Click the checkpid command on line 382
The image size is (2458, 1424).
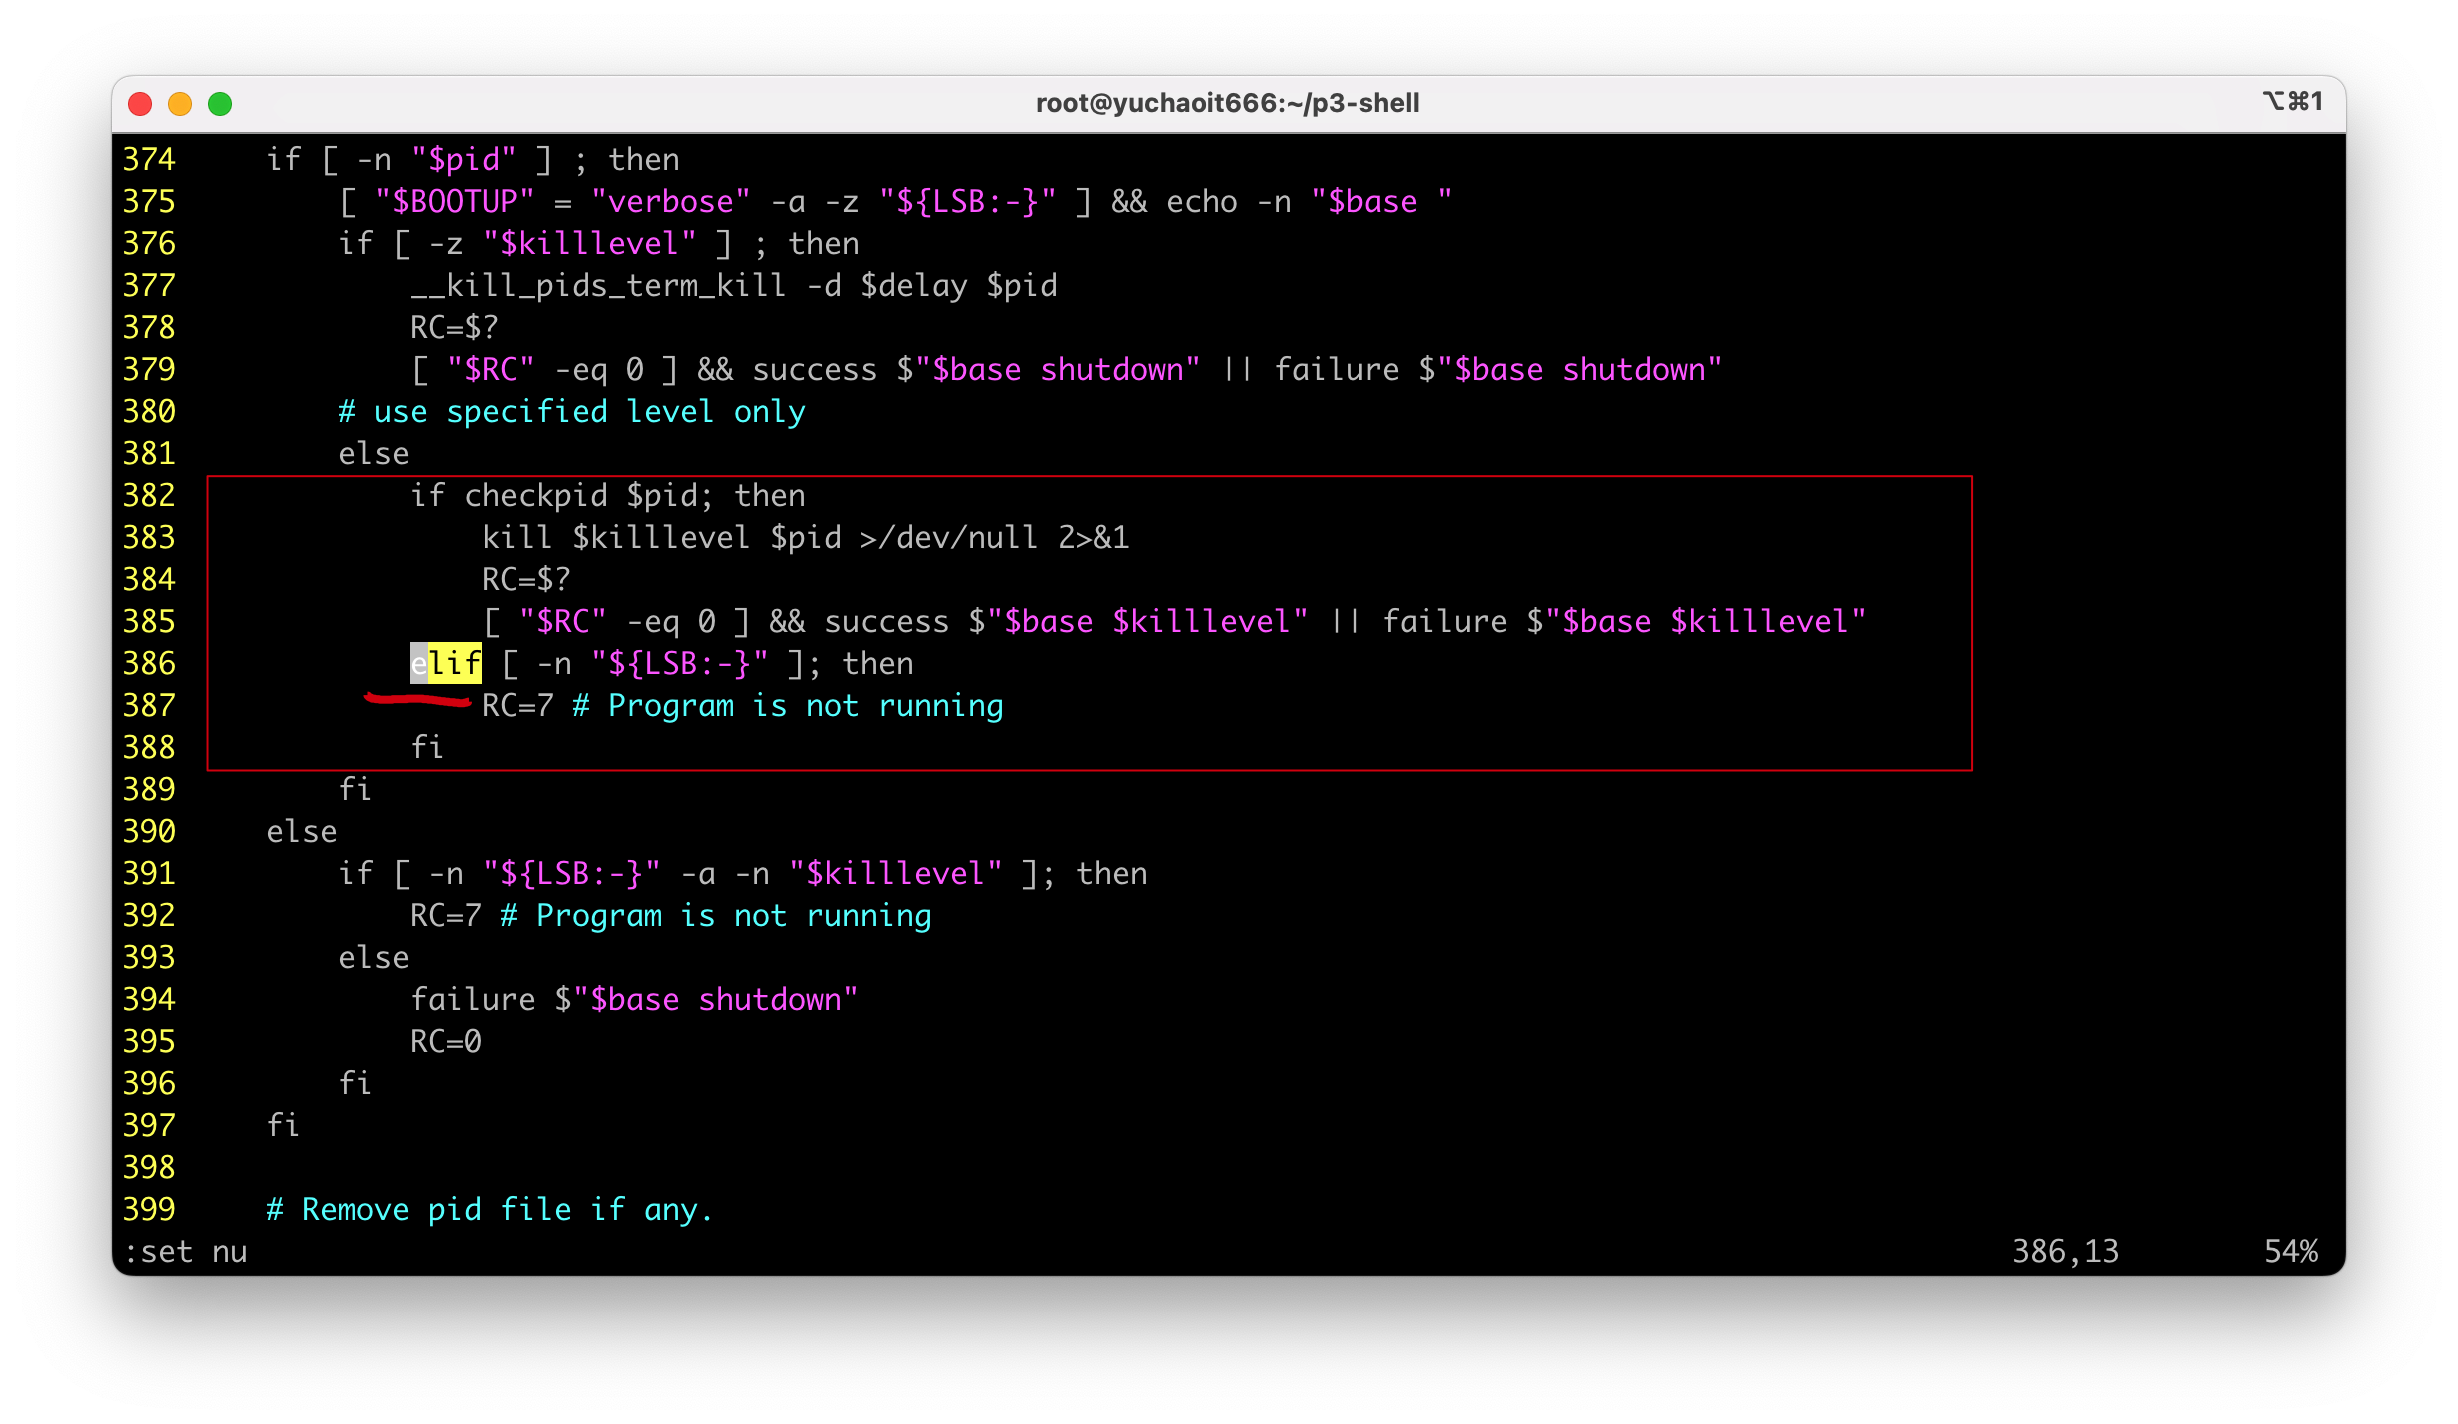(535, 496)
